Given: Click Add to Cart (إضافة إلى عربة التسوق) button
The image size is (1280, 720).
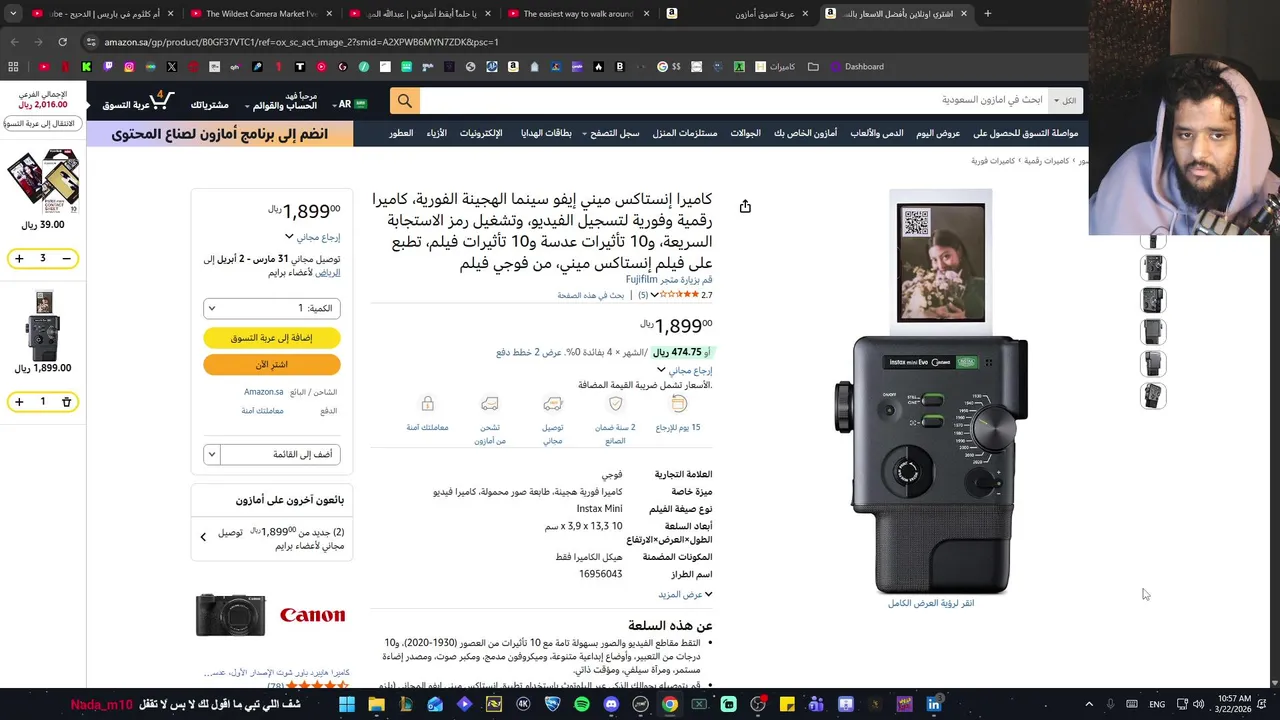Looking at the screenshot, I should point(272,338).
